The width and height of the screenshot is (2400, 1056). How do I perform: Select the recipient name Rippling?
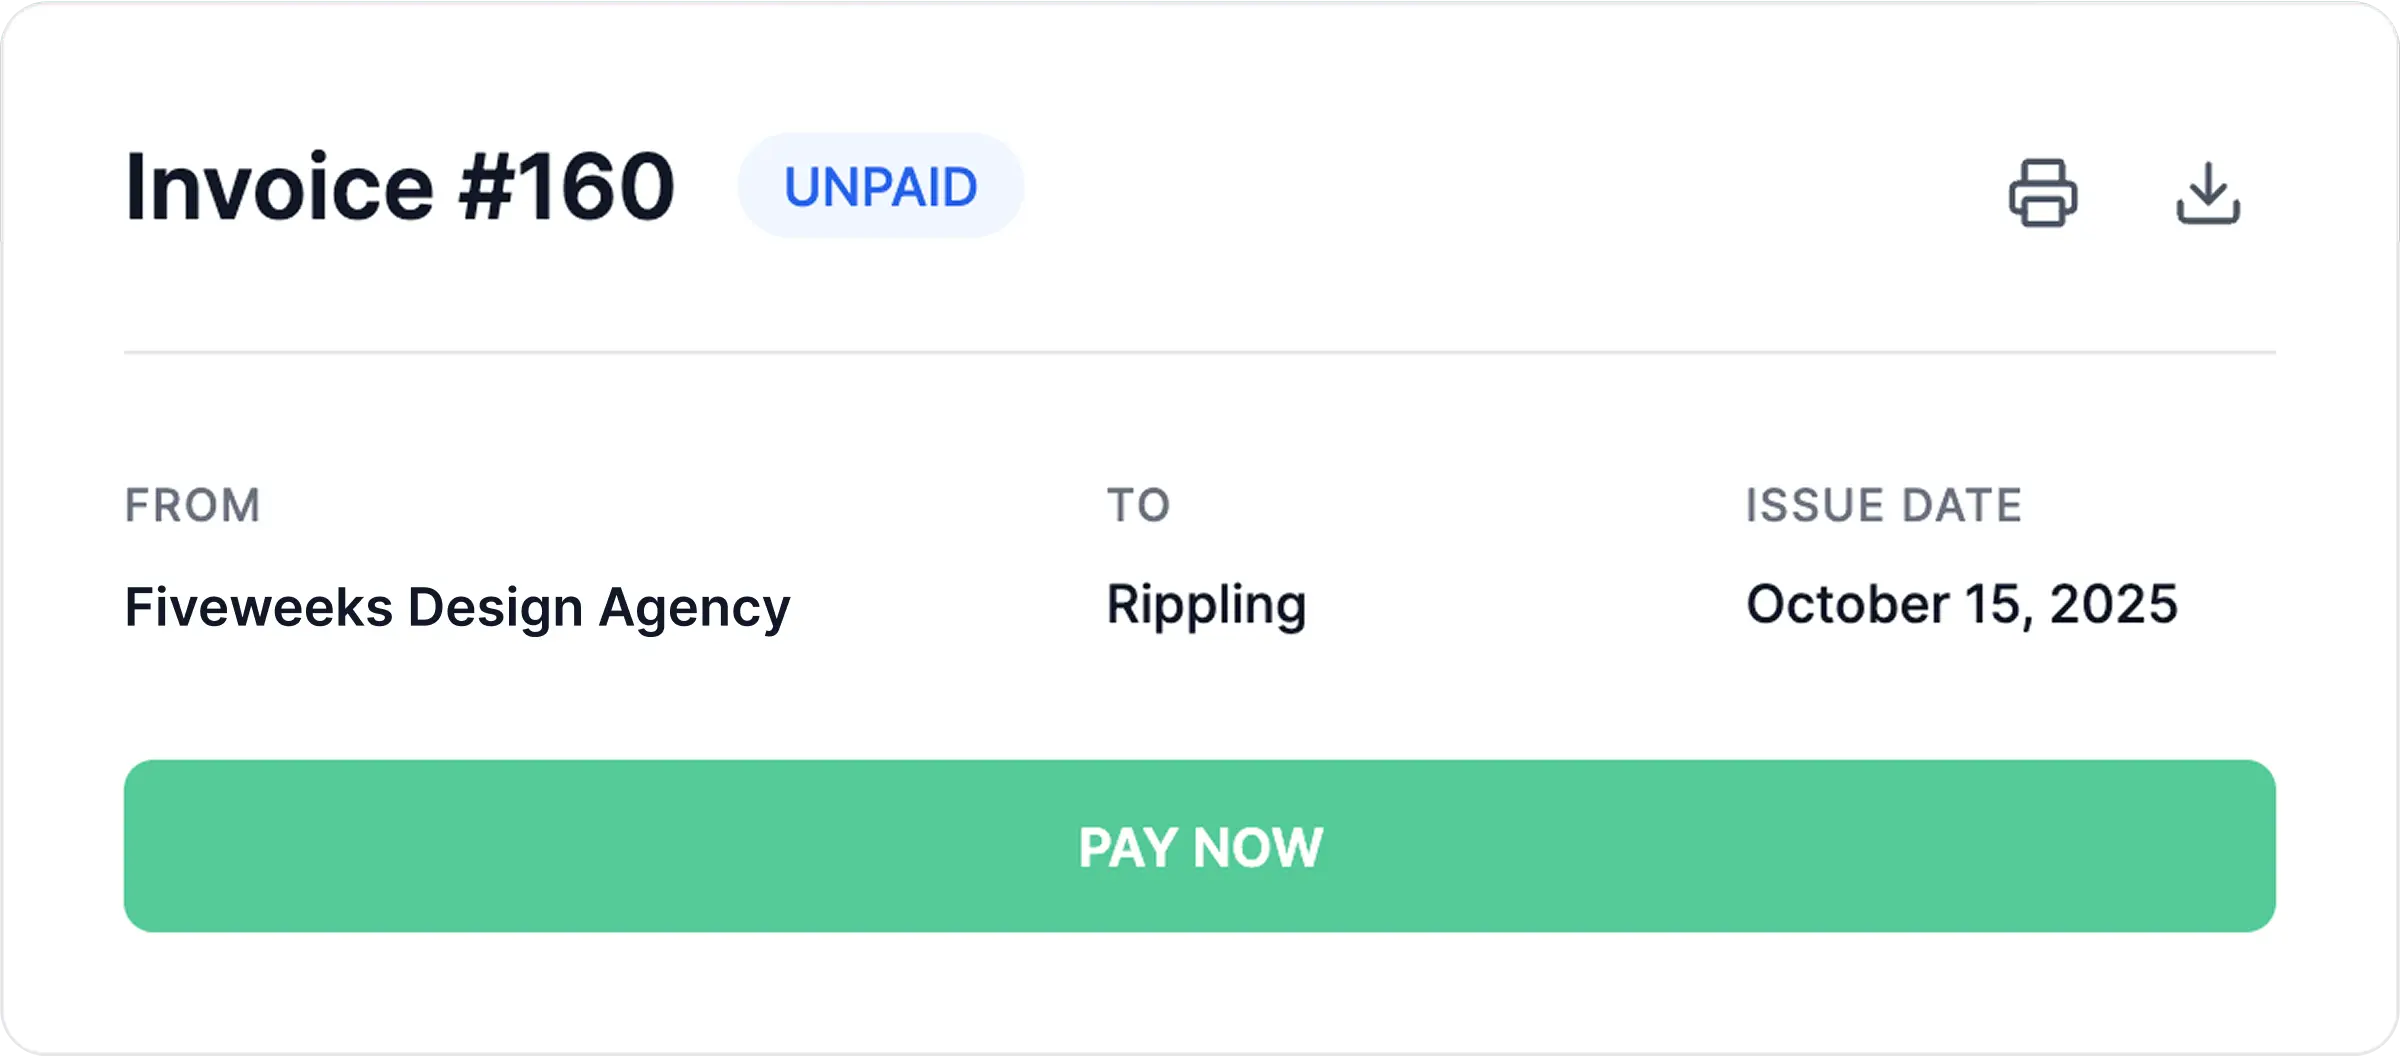tap(1206, 606)
